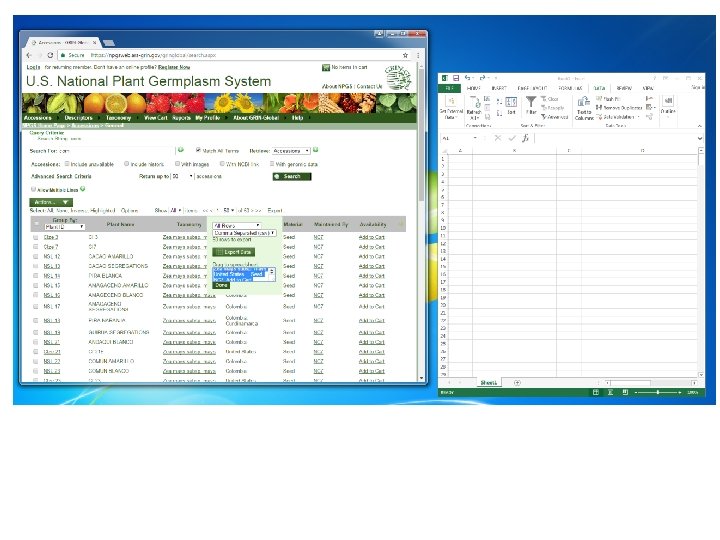Expand the Excel formula bar chevron
720x540 pixels.
[699, 138]
